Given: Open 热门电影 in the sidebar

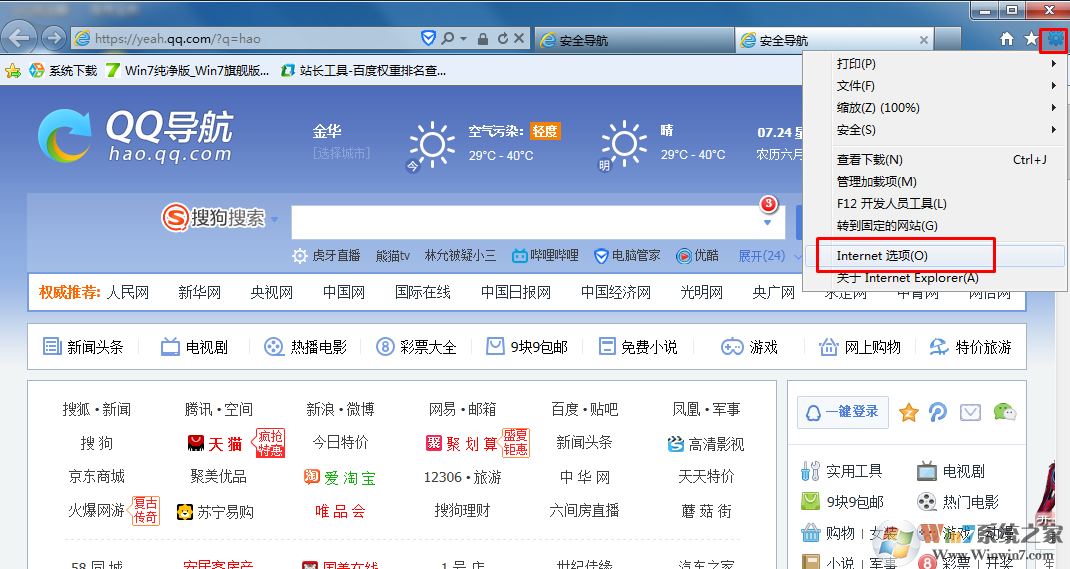Looking at the screenshot, I should click(957, 502).
